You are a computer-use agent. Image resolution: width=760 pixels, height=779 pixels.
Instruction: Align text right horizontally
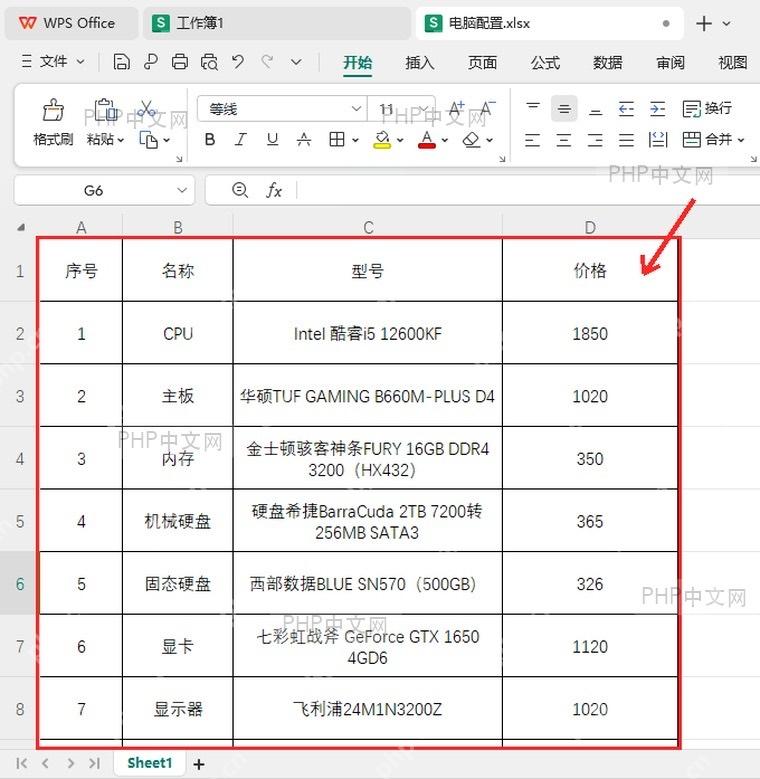click(x=595, y=140)
